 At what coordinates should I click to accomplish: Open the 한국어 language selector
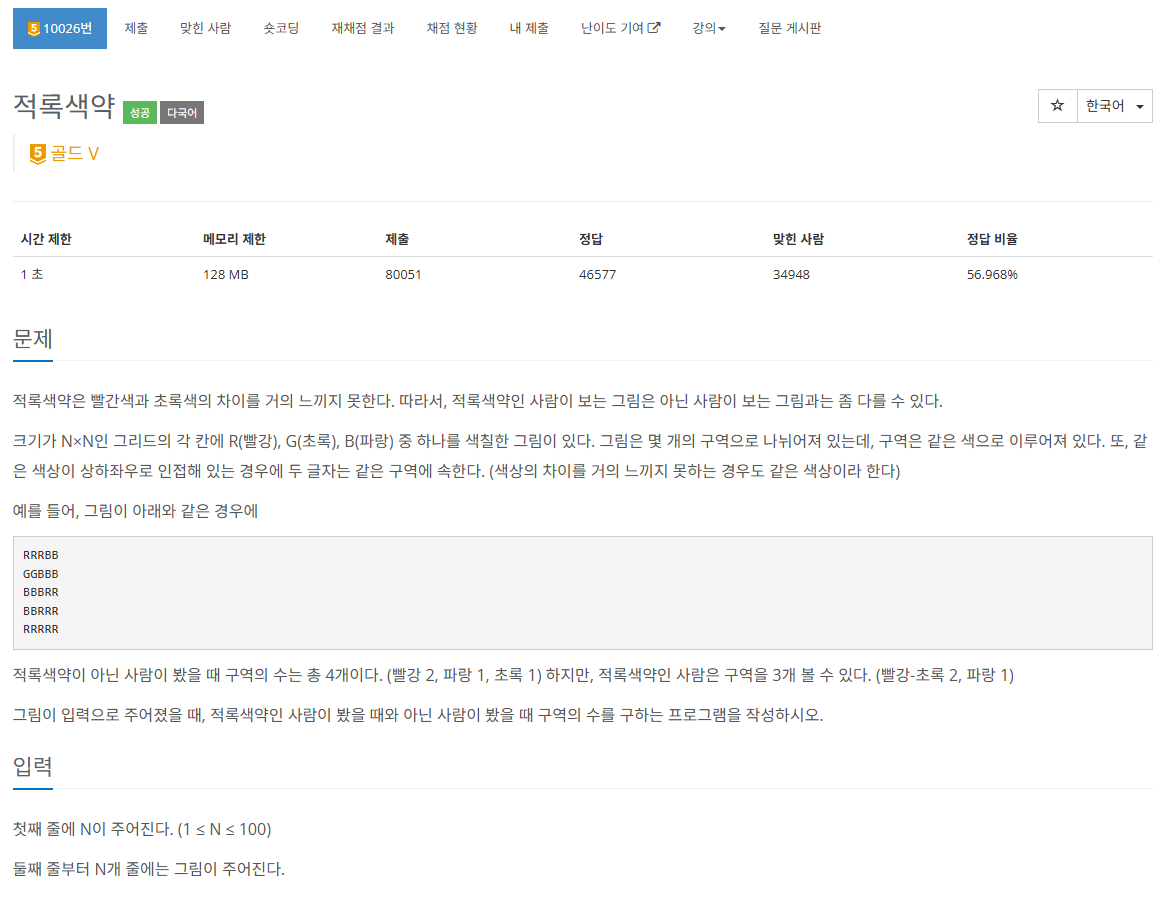[x=1106, y=105]
